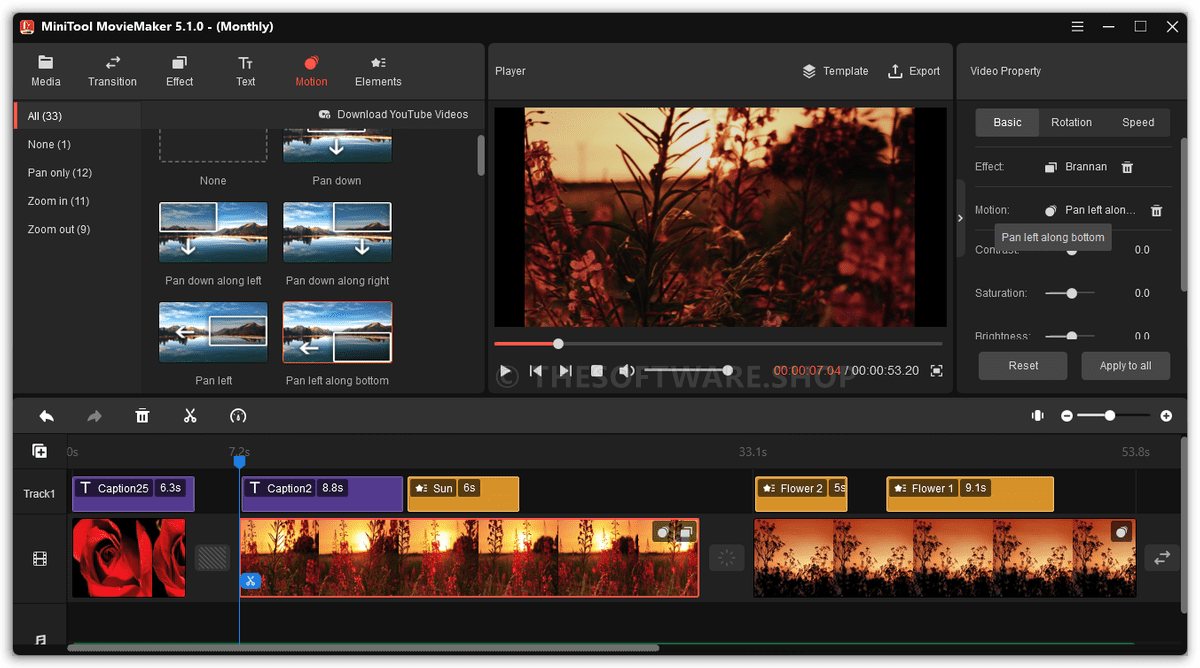
Task: Click Download YouTube Videos link
Action: (x=393, y=114)
